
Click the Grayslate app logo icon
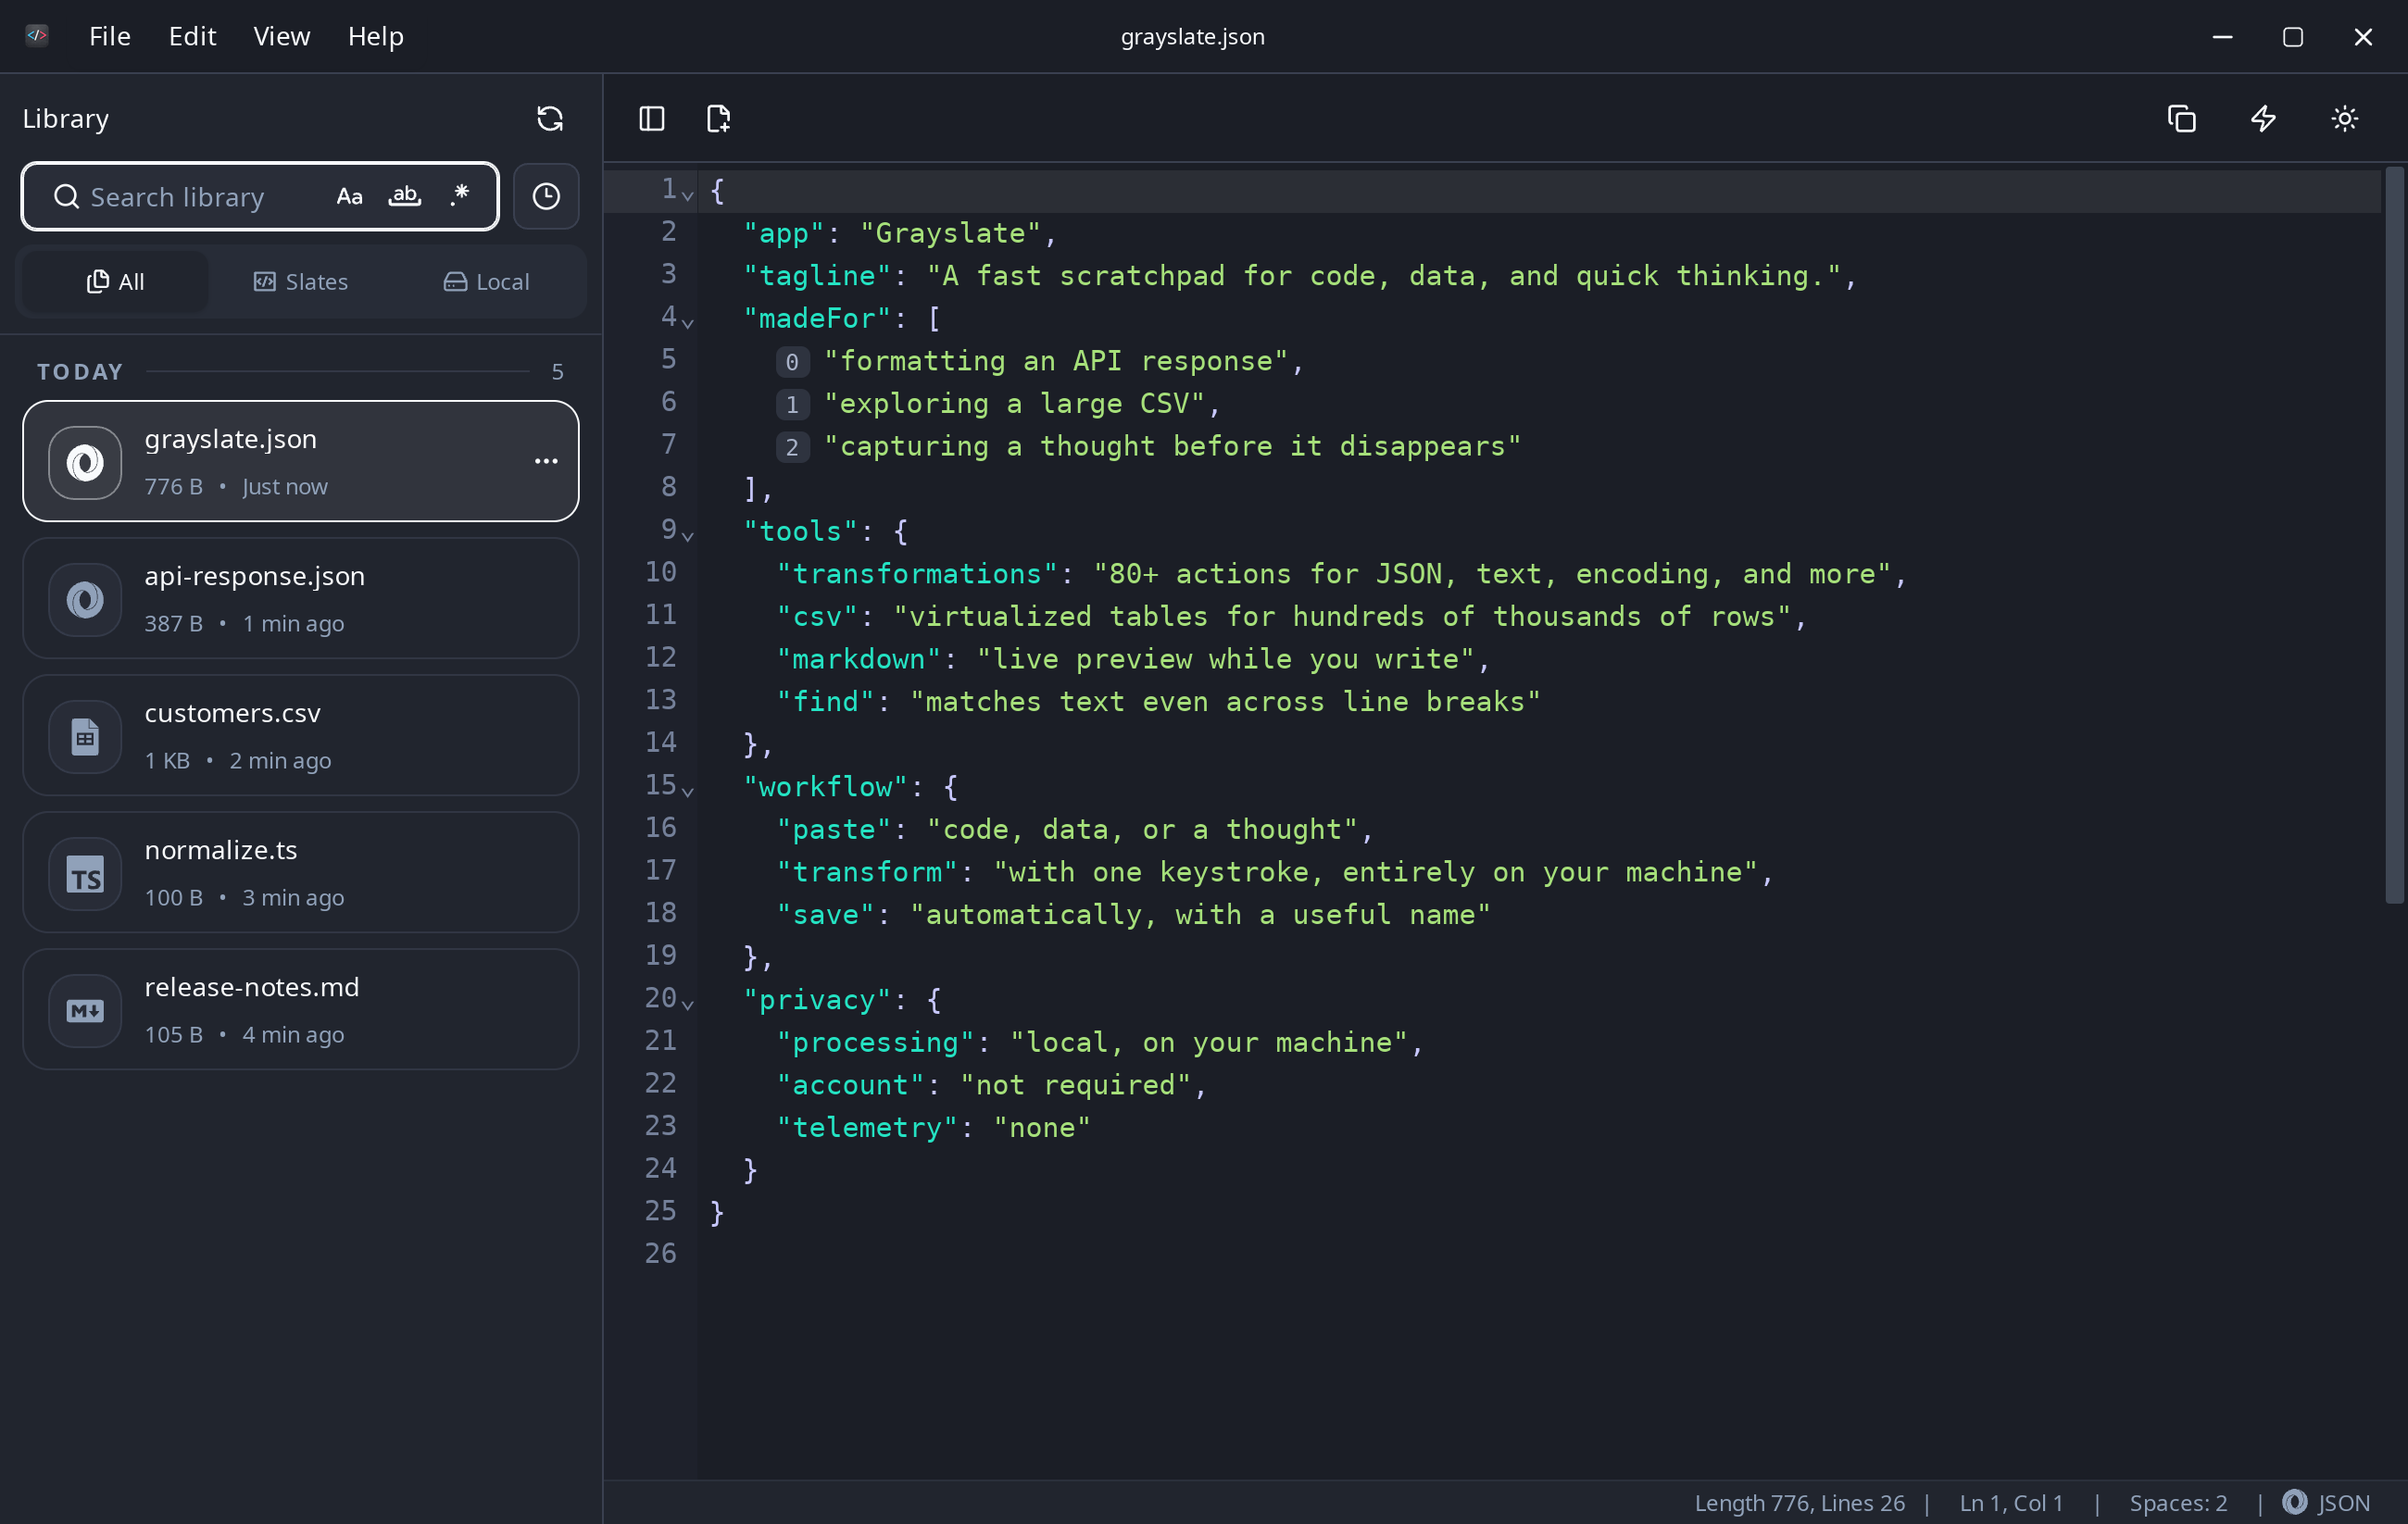(37, 36)
